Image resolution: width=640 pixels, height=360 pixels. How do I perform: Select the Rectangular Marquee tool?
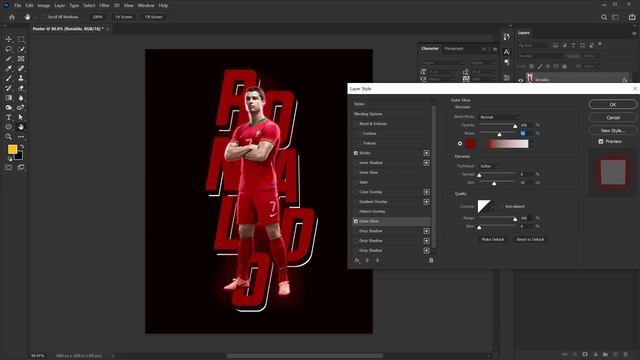pyautogui.click(x=21, y=39)
